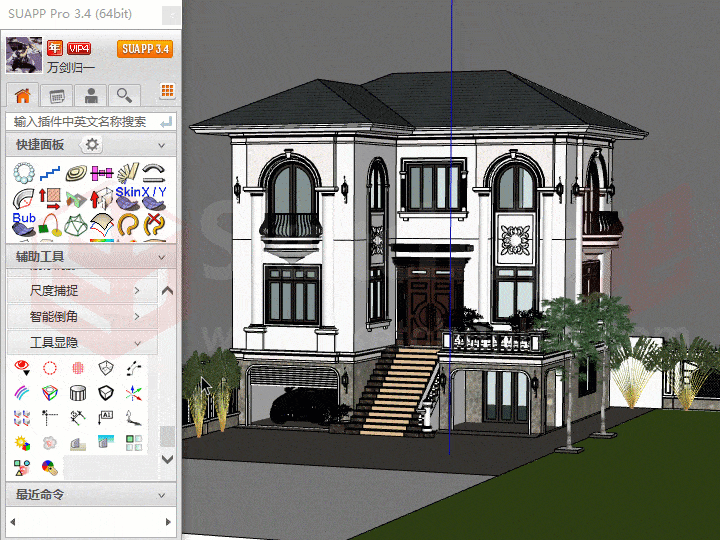Toggle the sun shadows display icon
The image size is (720, 540).
[22, 442]
